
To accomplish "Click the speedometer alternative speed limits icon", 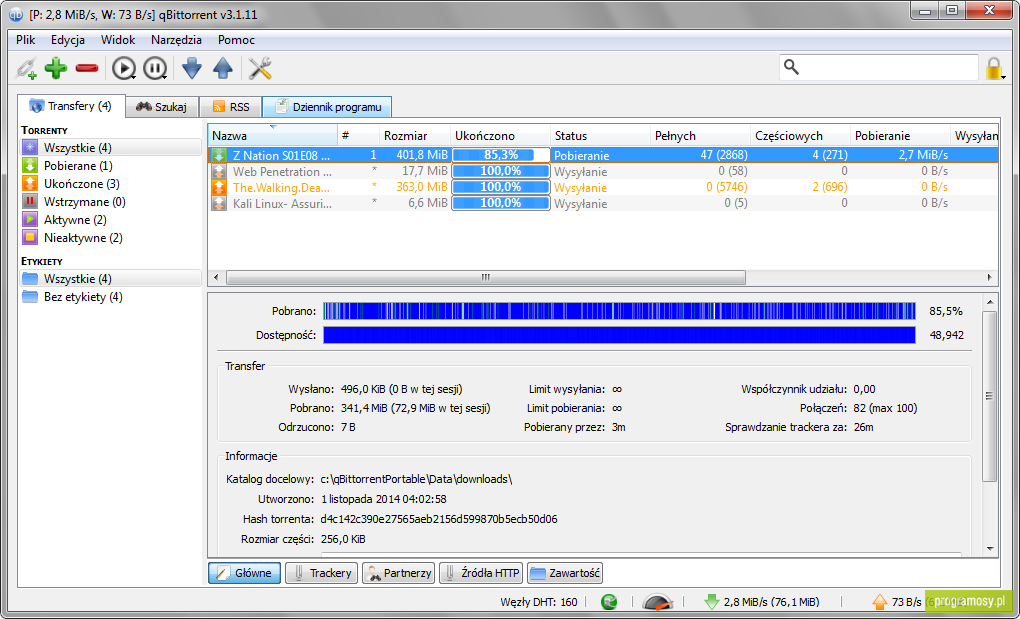I will coord(658,602).
